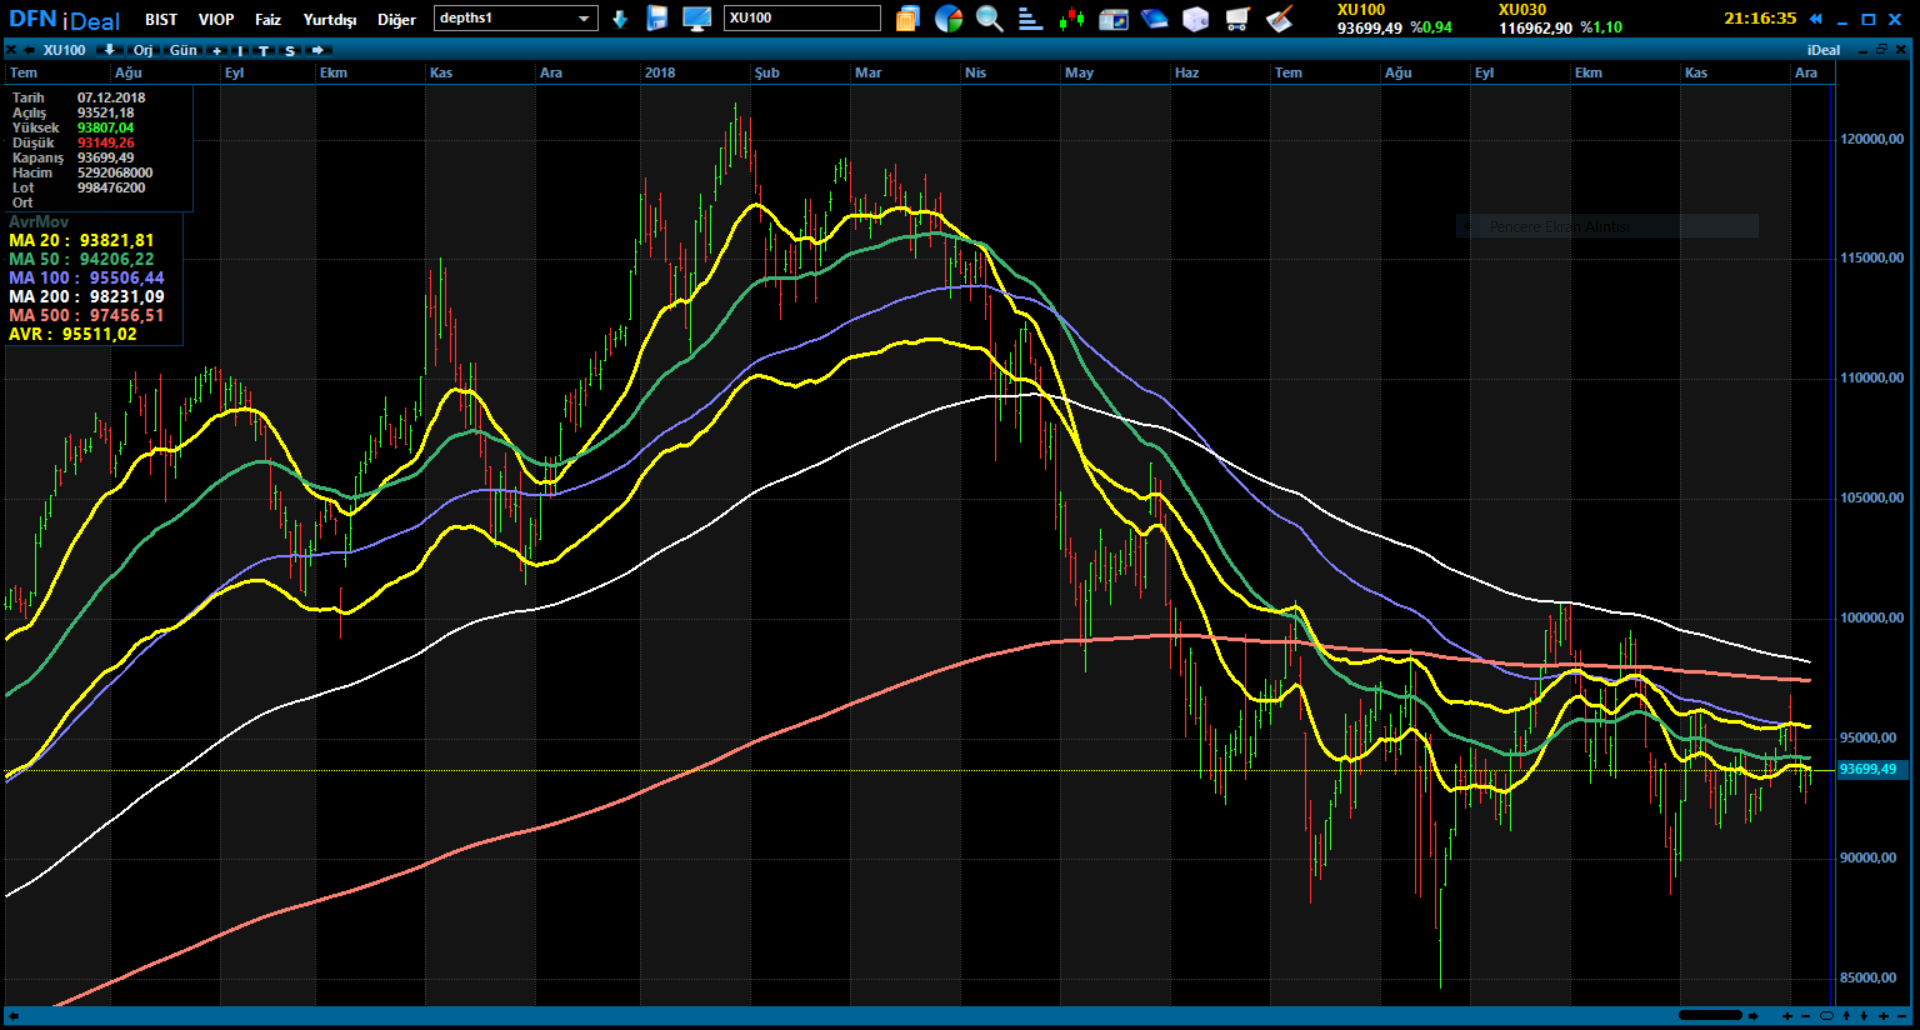Click the XU100 symbol label in chart toolbar
This screenshot has height=1030, width=1920.
(64, 50)
